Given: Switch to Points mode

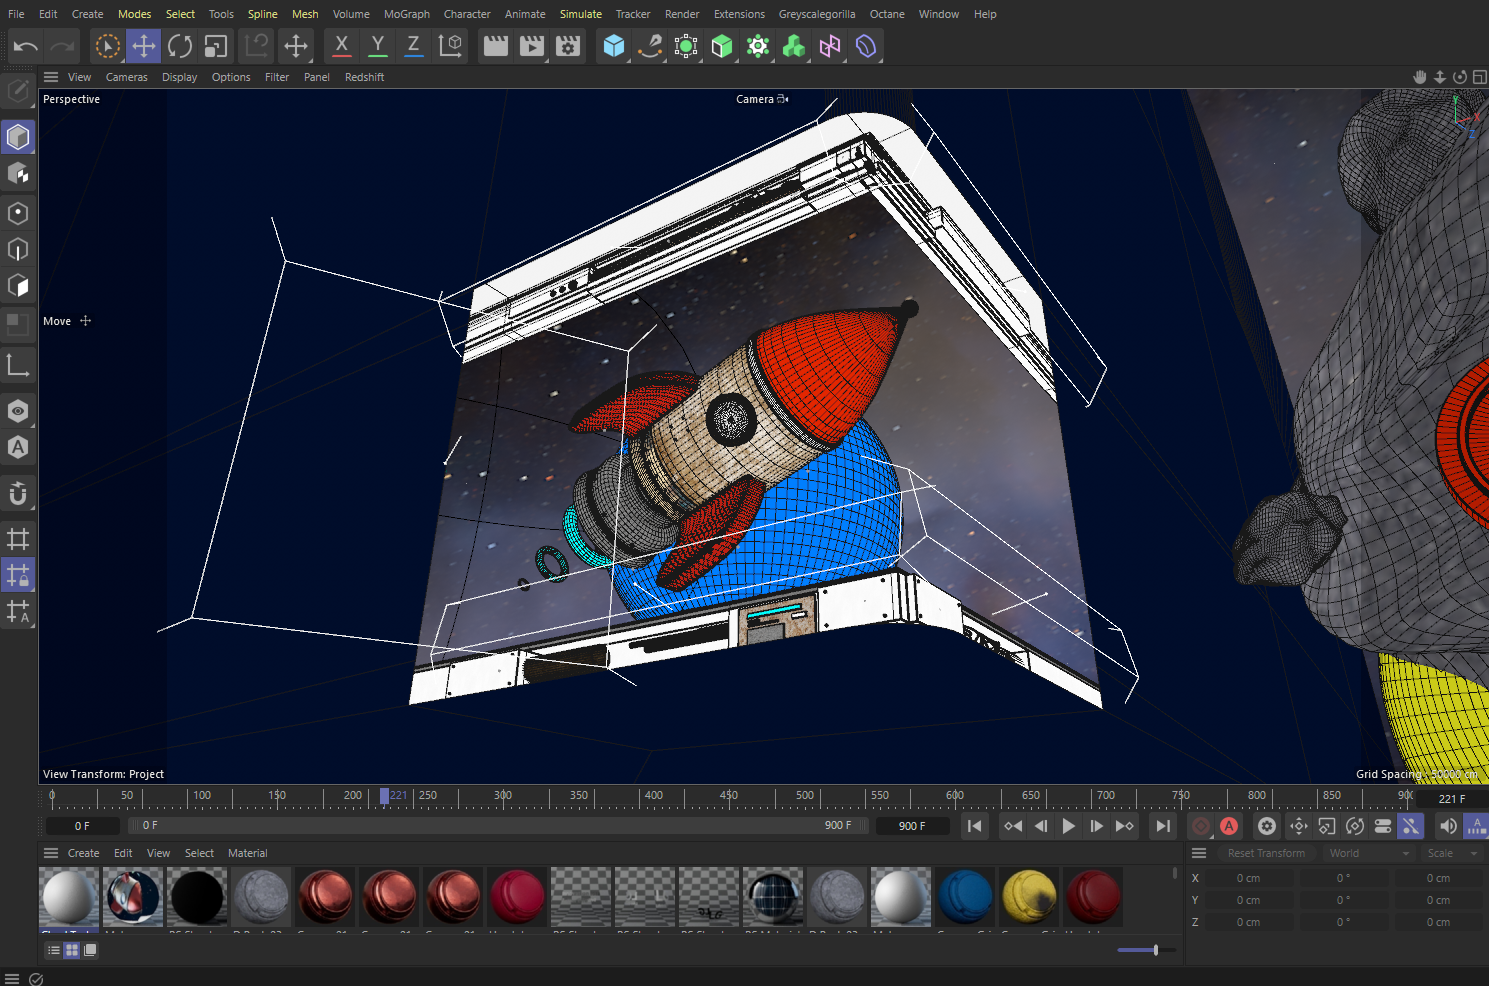Looking at the screenshot, I should (x=18, y=213).
